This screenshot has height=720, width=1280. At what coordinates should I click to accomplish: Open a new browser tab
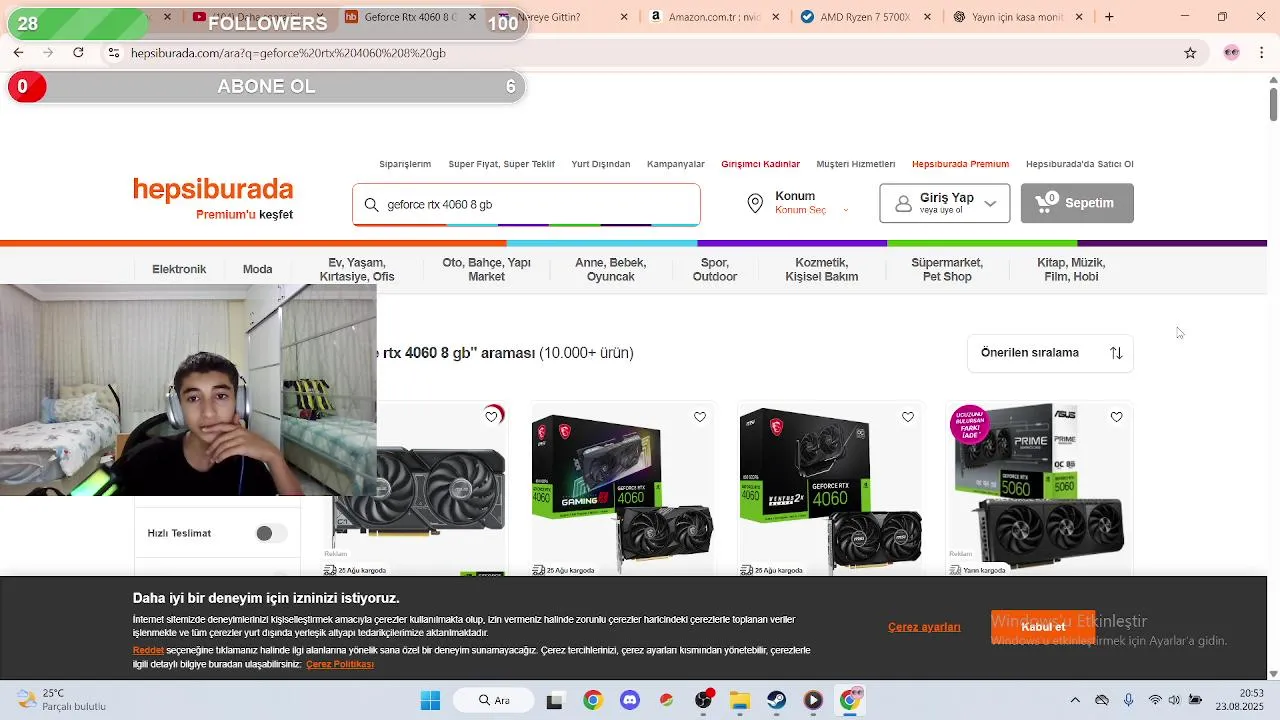(x=1109, y=17)
